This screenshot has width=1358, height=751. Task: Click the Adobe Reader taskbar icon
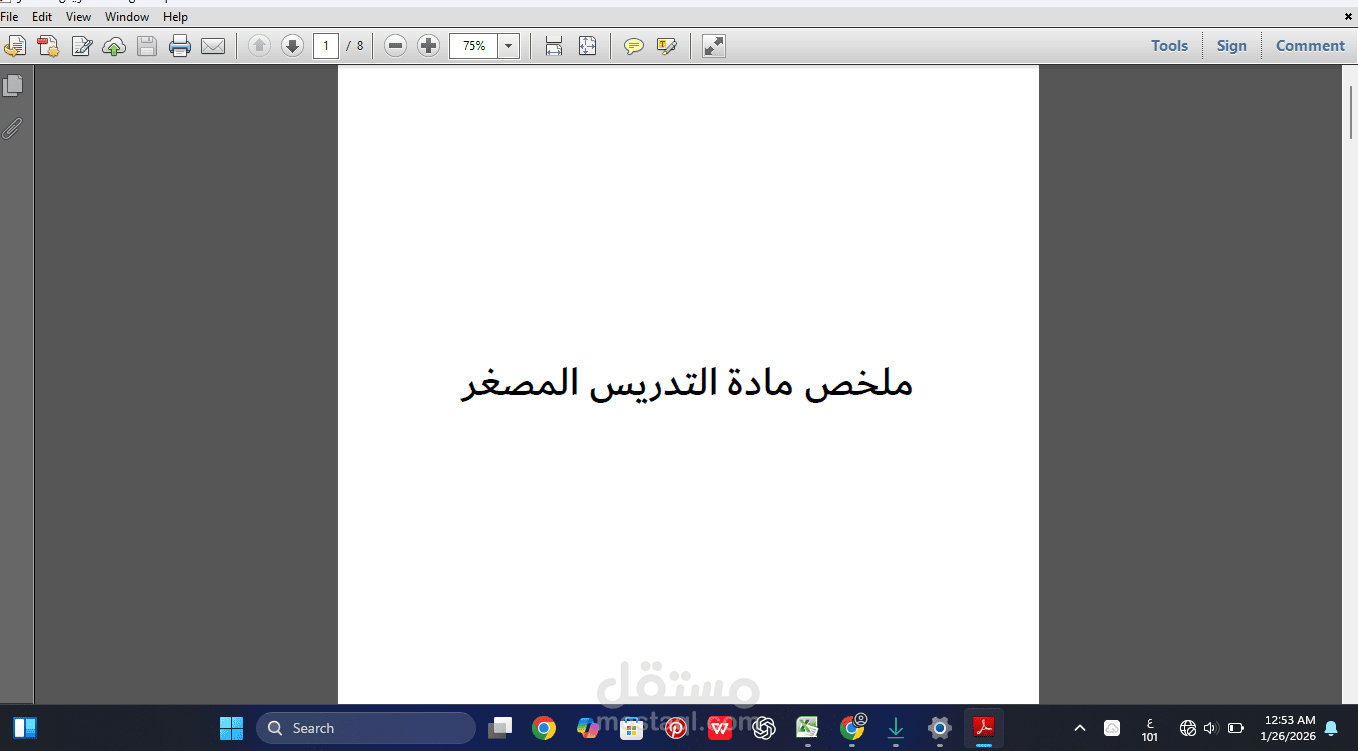pos(984,728)
